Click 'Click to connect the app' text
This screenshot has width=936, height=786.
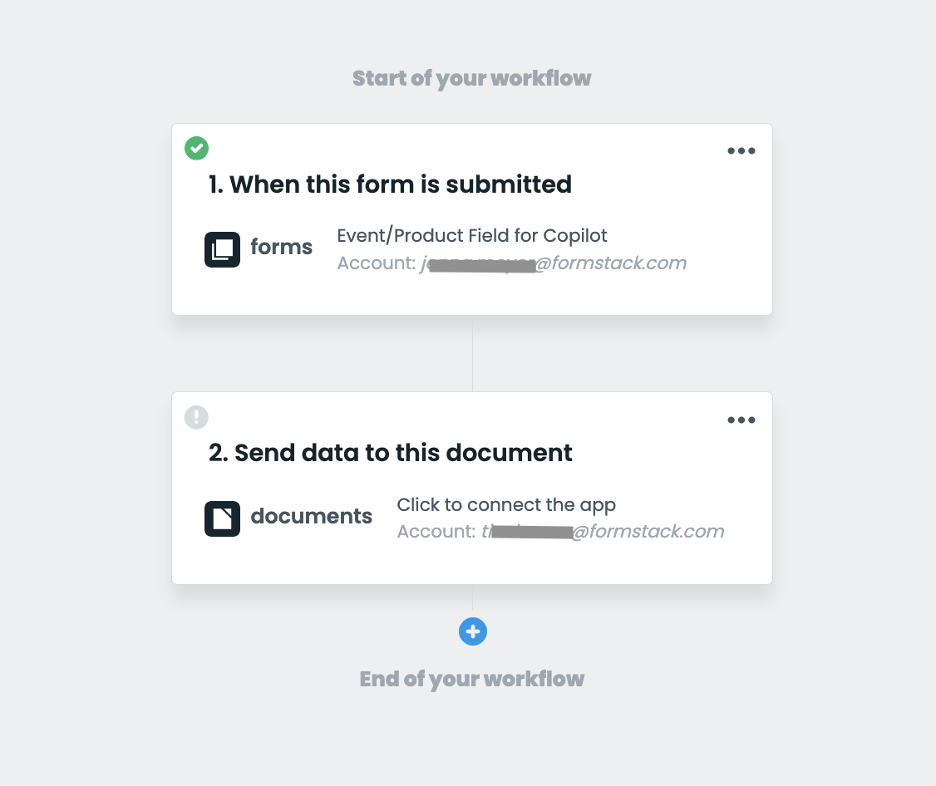(506, 505)
